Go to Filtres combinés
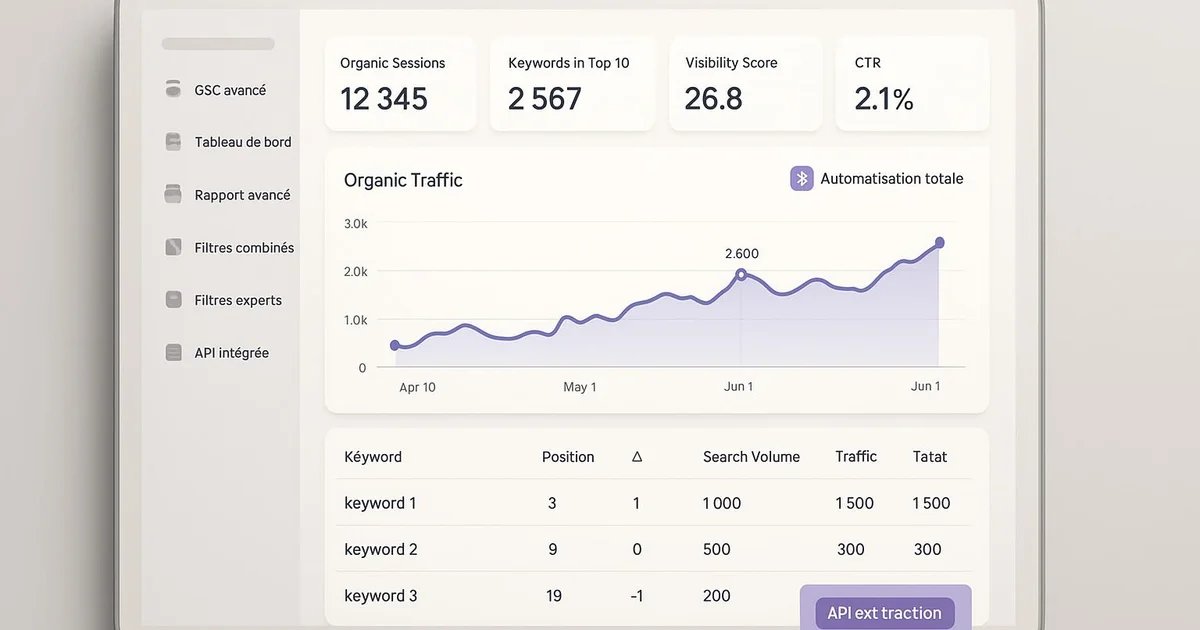 (x=244, y=247)
